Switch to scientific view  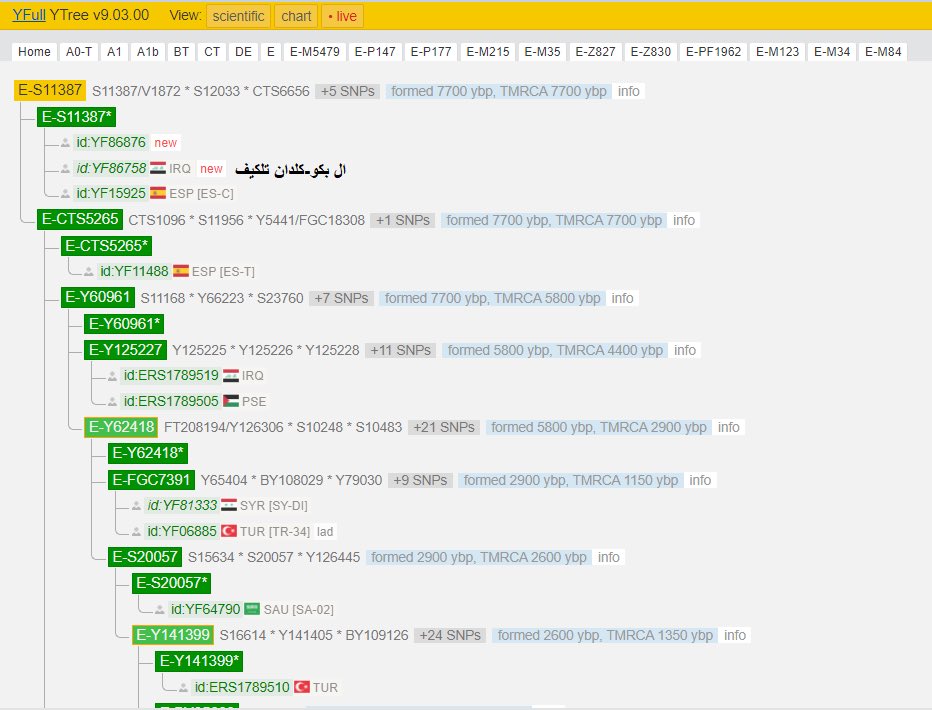tap(238, 16)
